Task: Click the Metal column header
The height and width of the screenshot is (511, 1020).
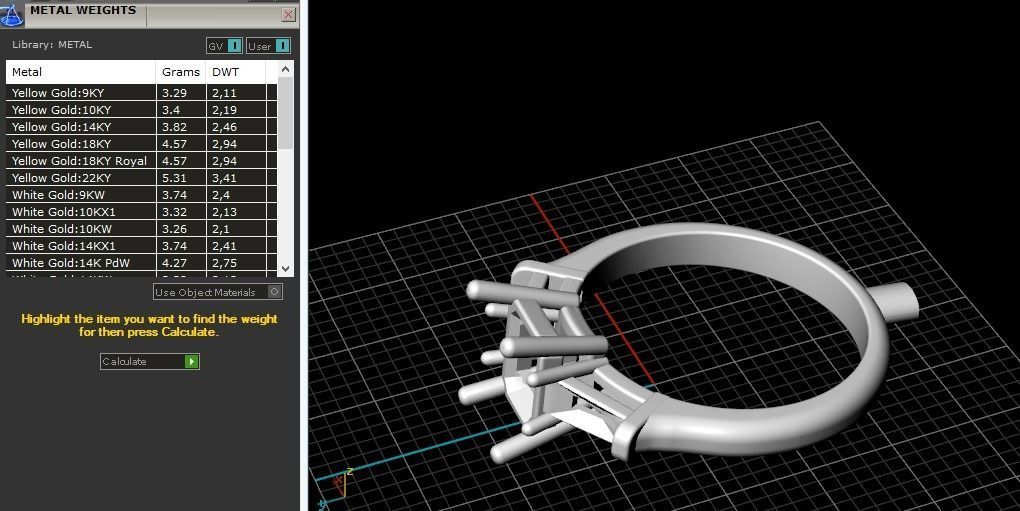Action: pyautogui.click(x=81, y=72)
